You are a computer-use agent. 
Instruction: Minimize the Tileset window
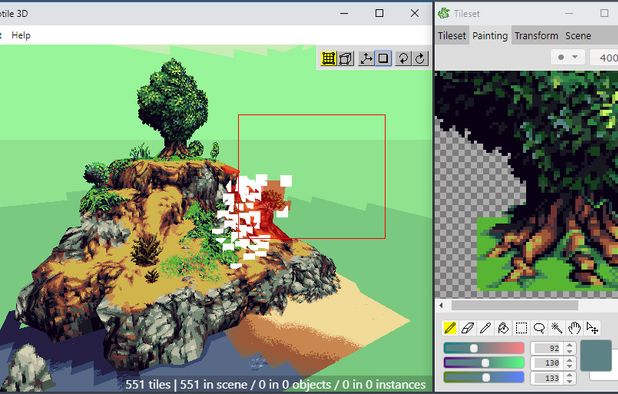[x=569, y=13]
